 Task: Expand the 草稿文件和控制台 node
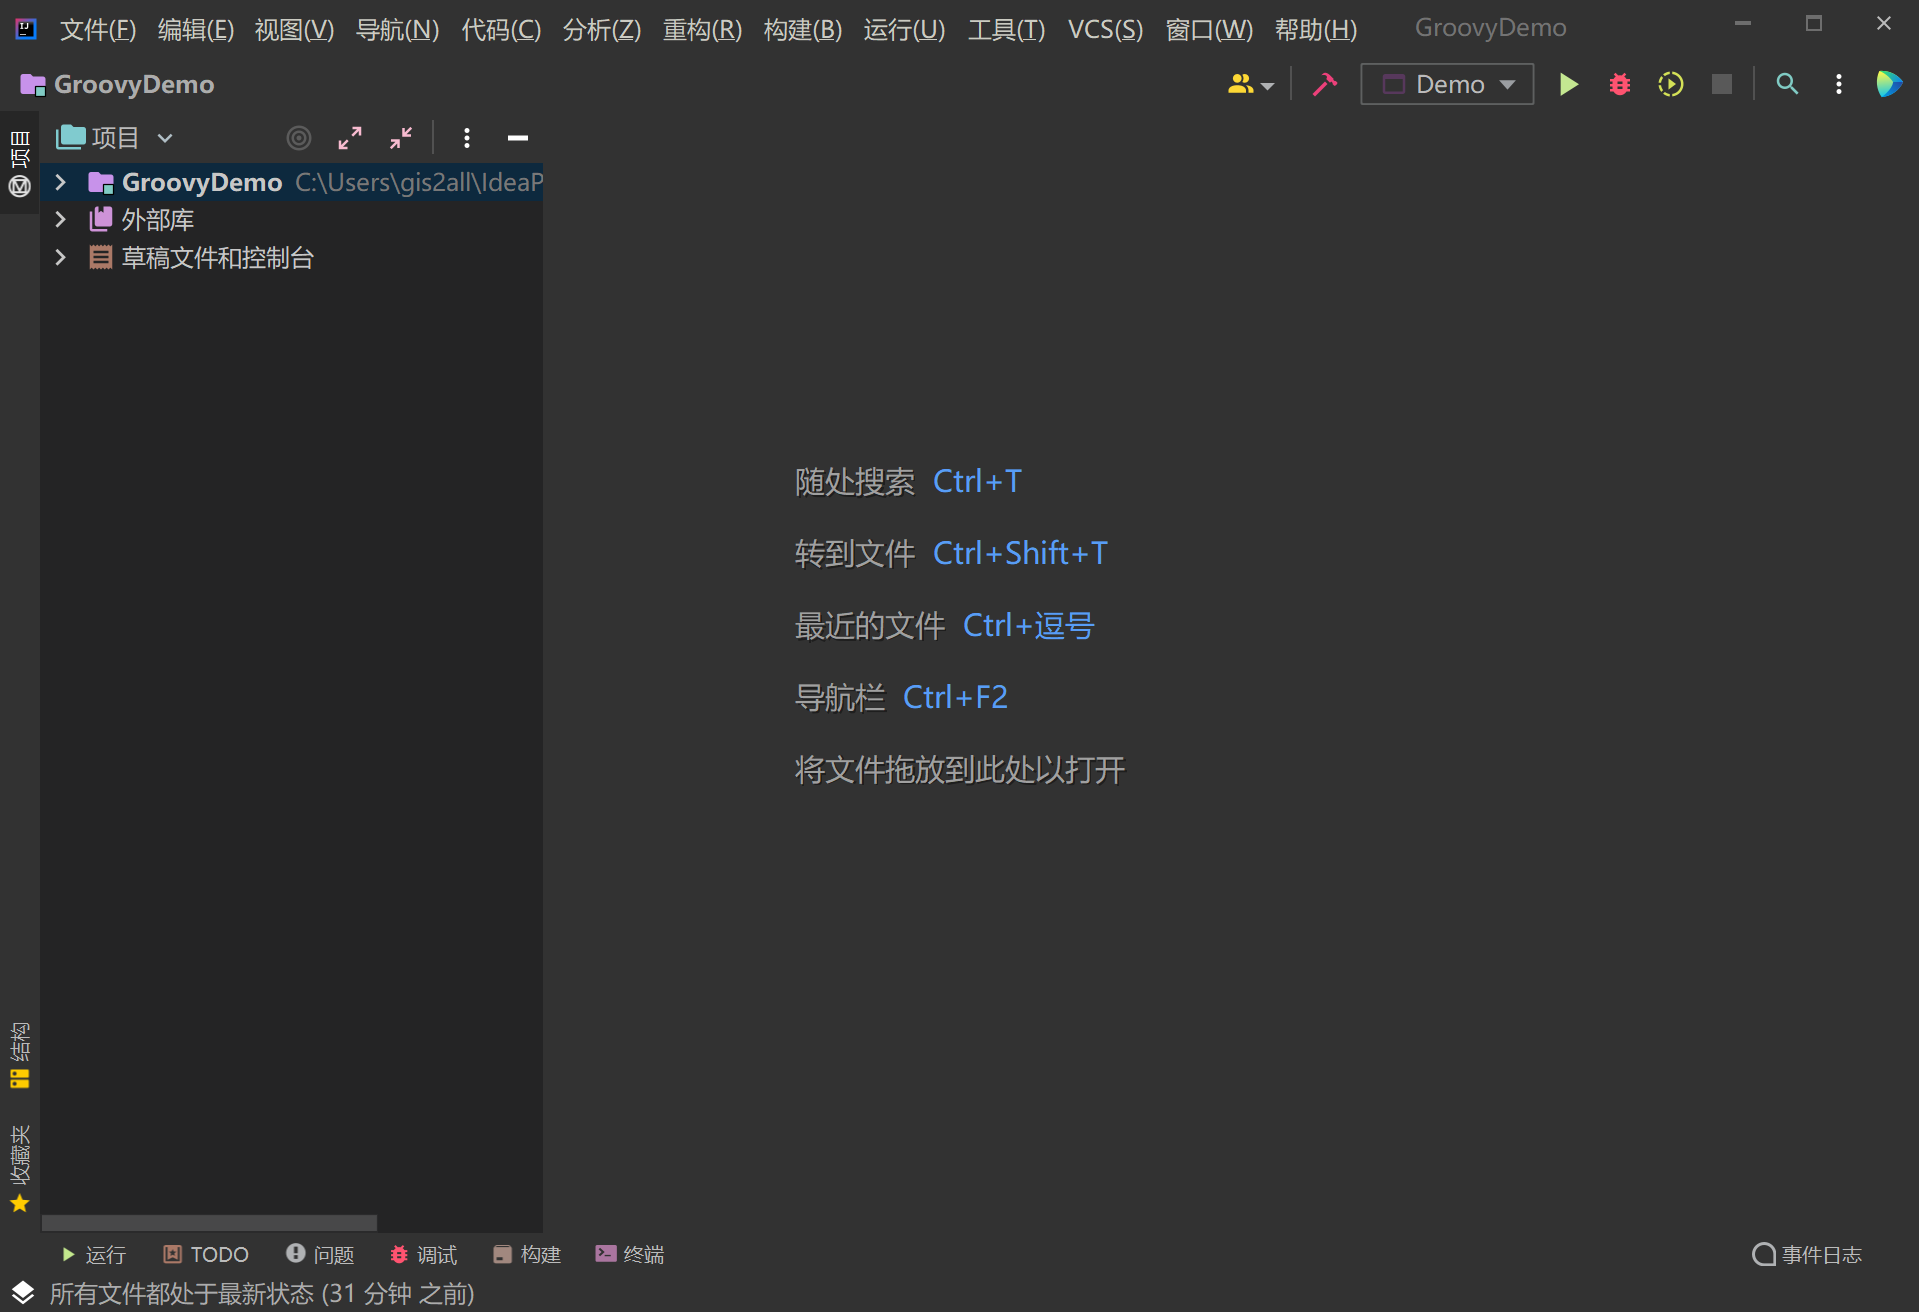tap(60, 258)
